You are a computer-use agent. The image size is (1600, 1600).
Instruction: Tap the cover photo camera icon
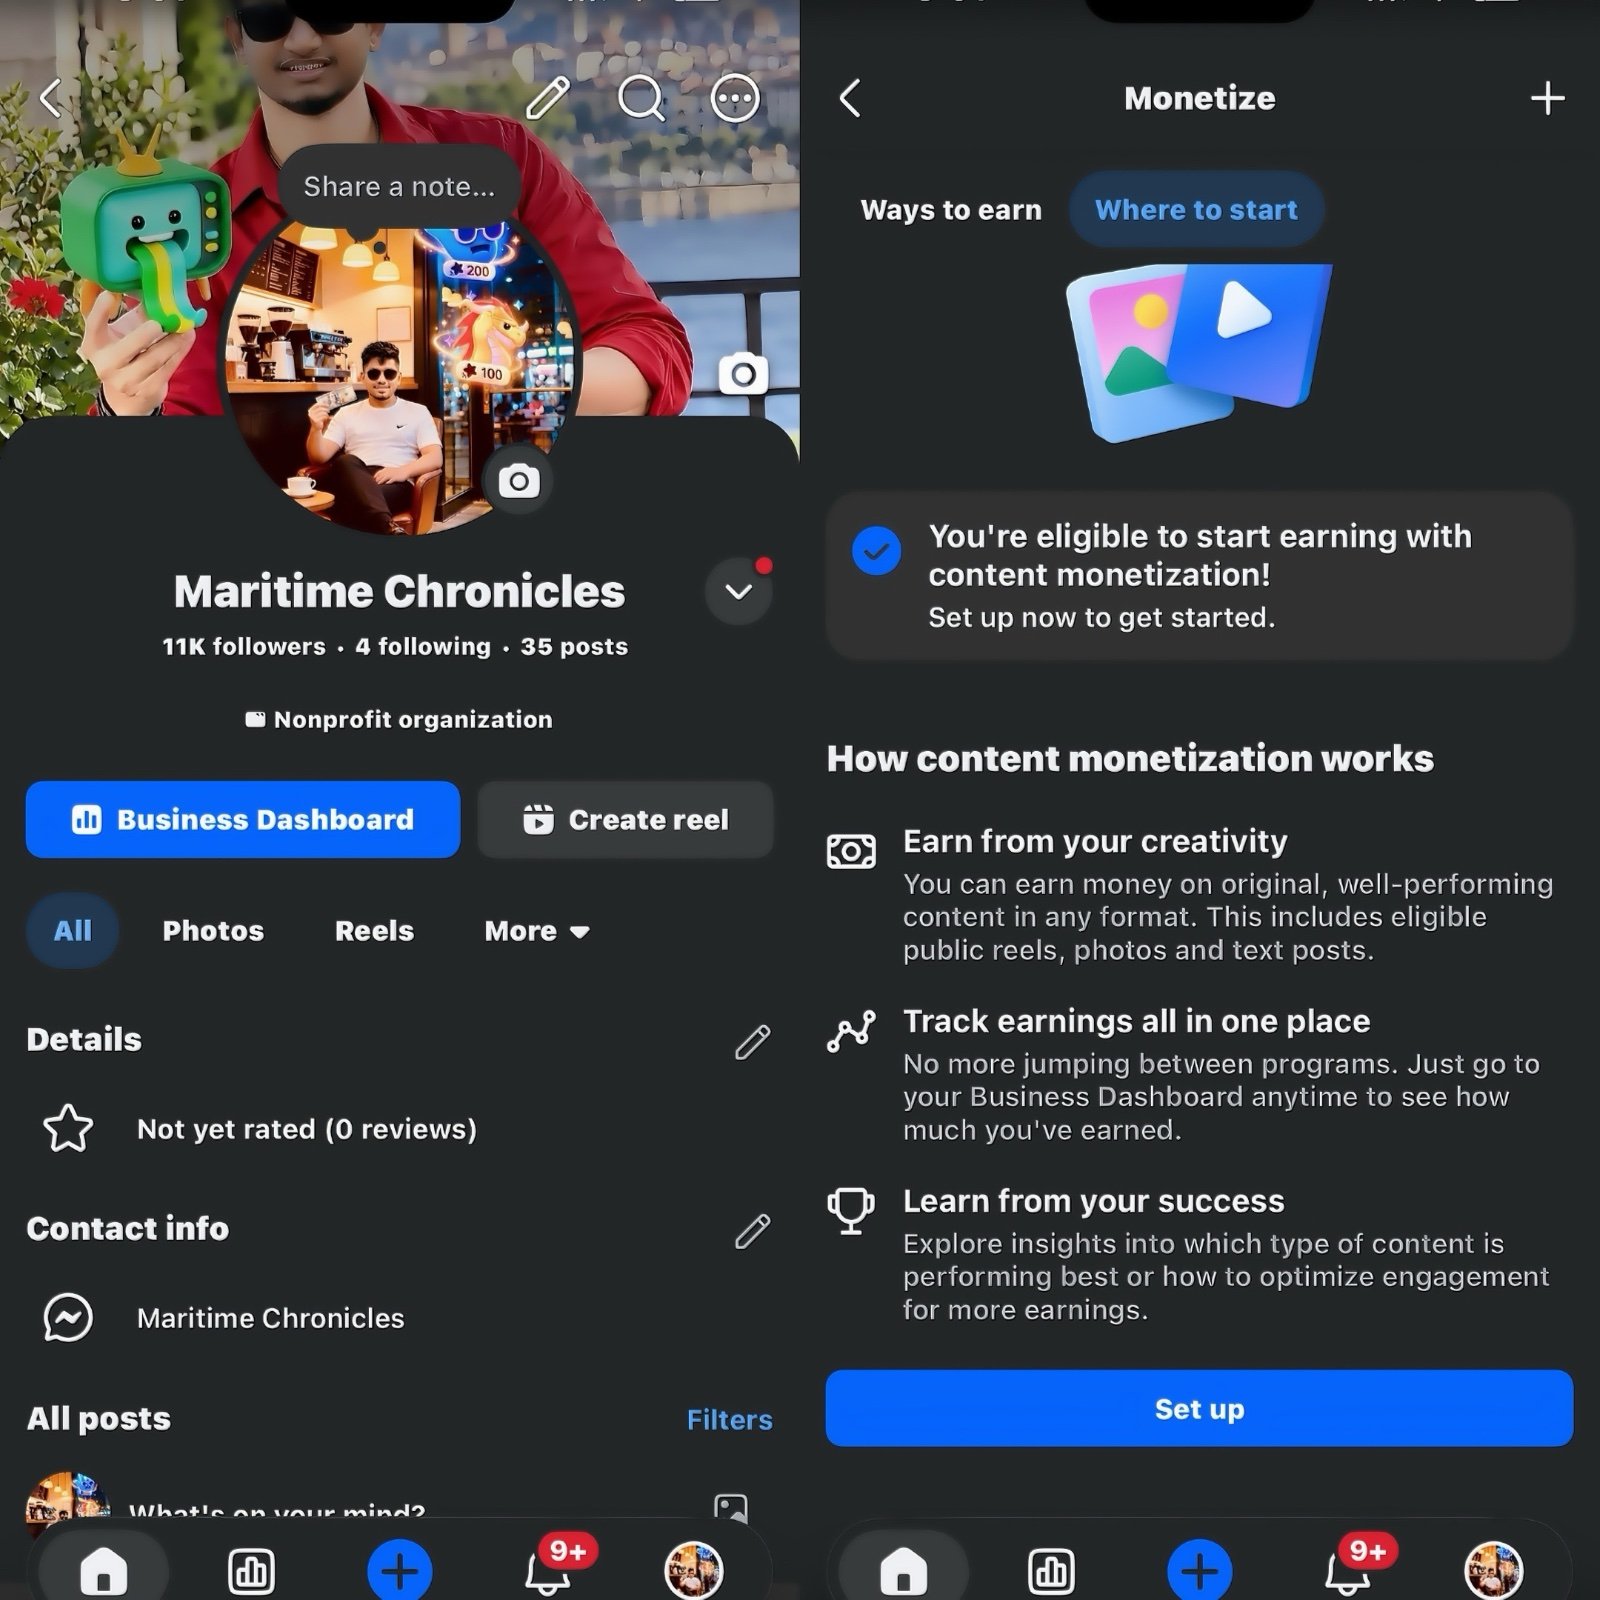pyautogui.click(x=743, y=374)
